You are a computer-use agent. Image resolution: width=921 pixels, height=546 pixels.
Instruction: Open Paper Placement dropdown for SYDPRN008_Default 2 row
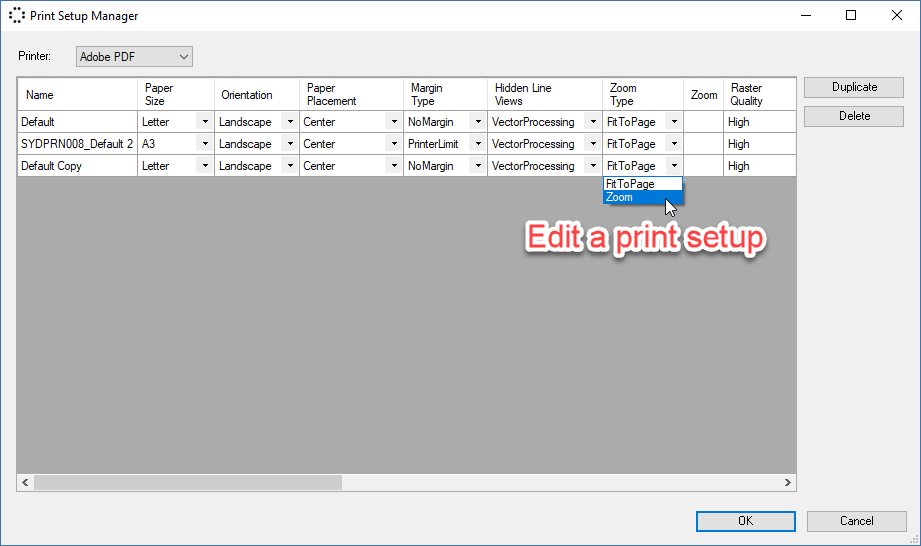pyautogui.click(x=394, y=144)
